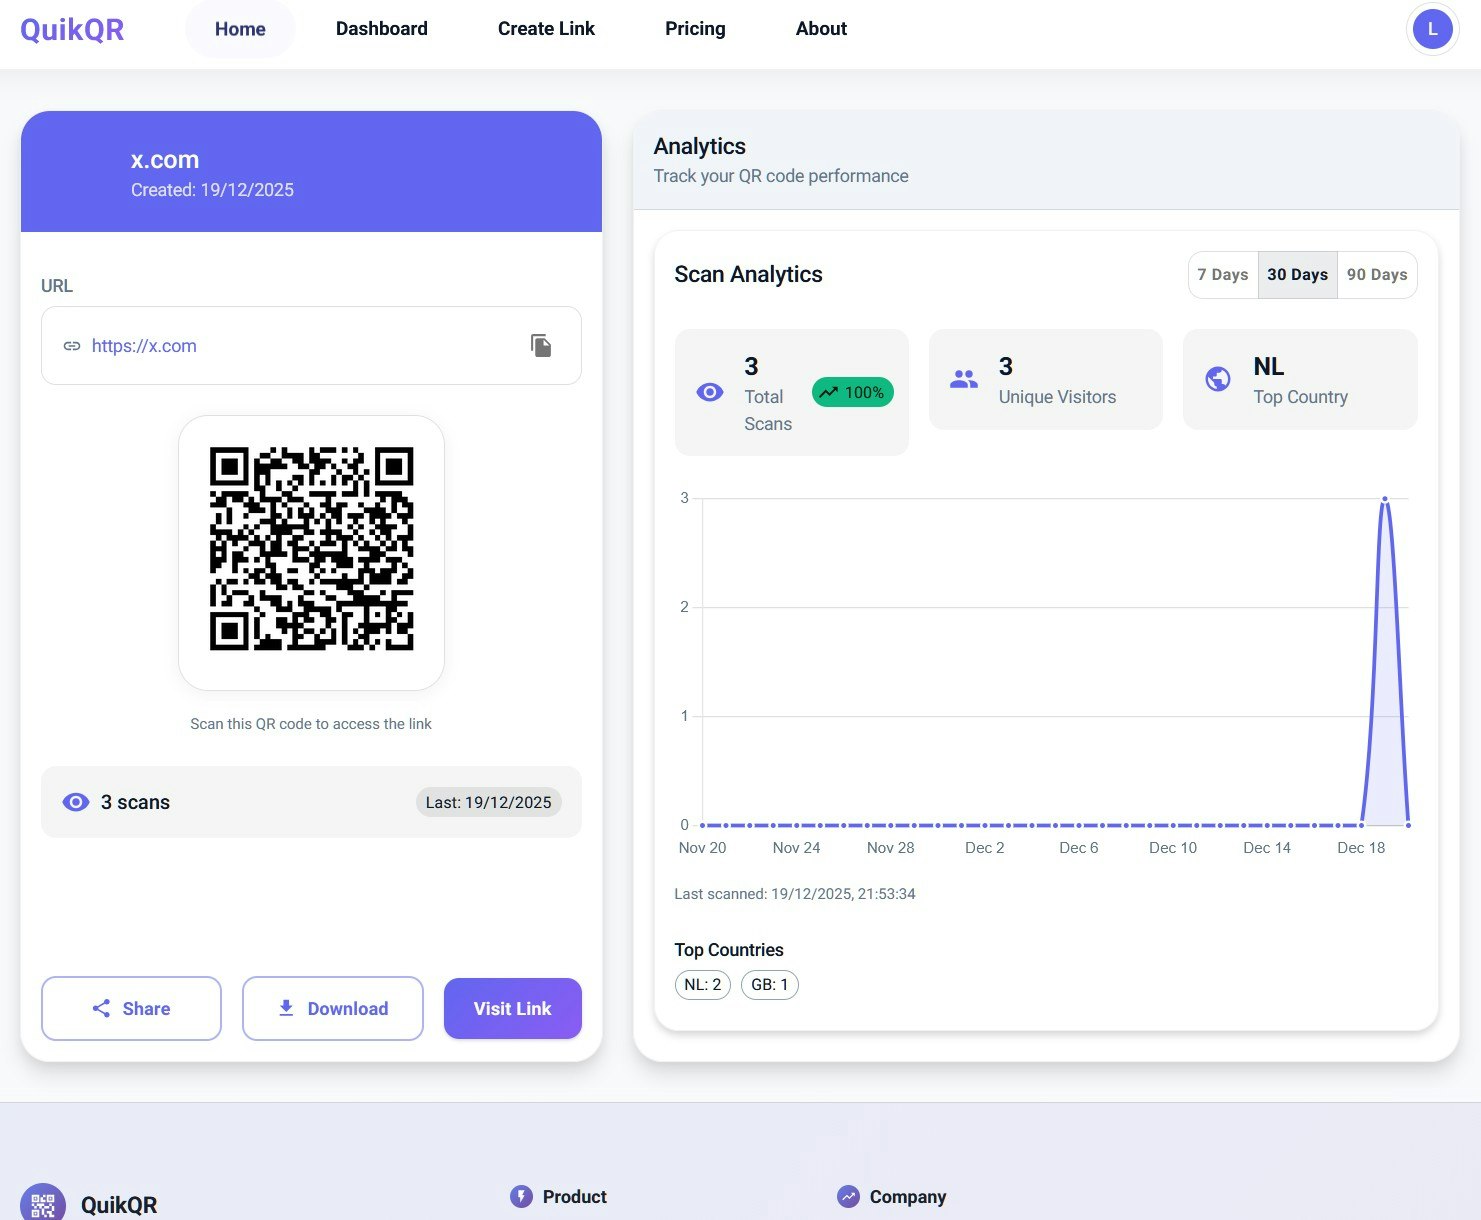Click the eye icon in Total Scans card
The width and height of the screenshot is (1481, 1220).
tap(710, 392)
